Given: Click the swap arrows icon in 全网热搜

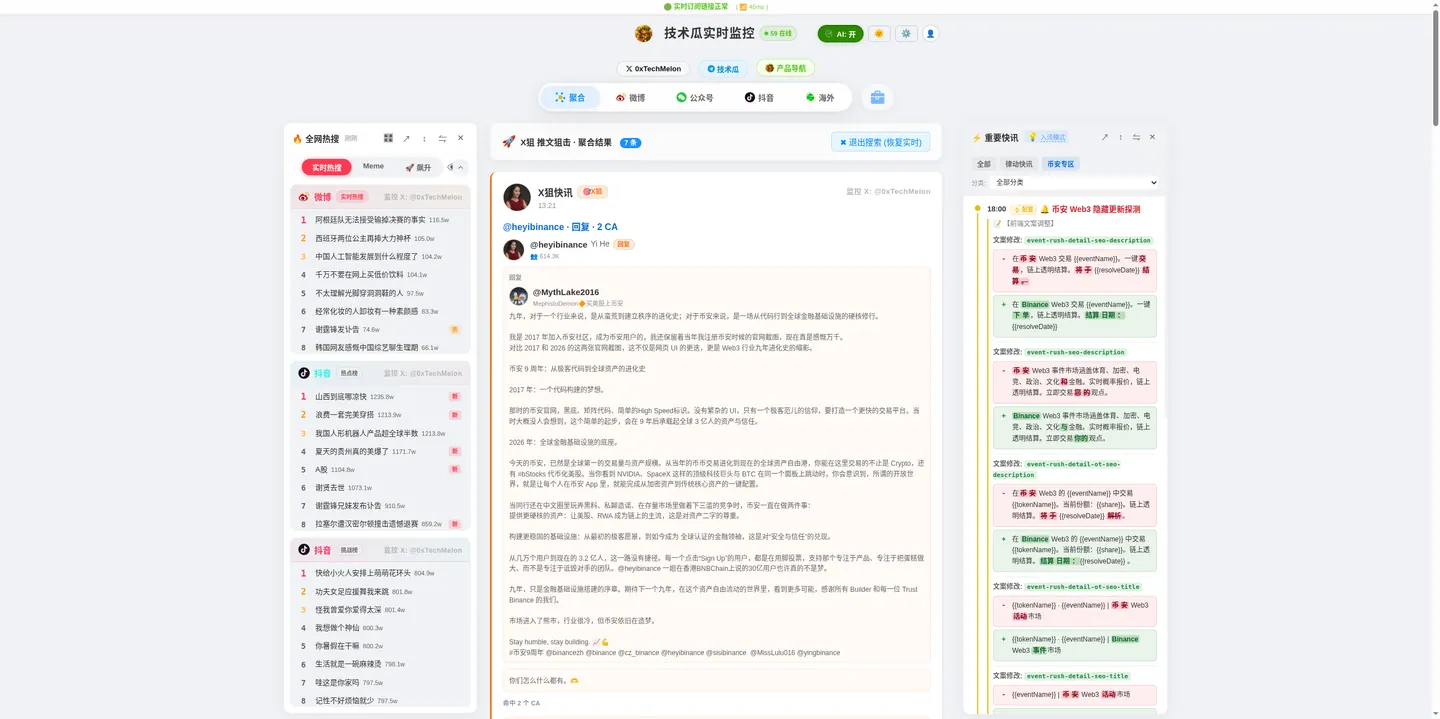Looking at the screenshot, I should click(x=442, y=138).
